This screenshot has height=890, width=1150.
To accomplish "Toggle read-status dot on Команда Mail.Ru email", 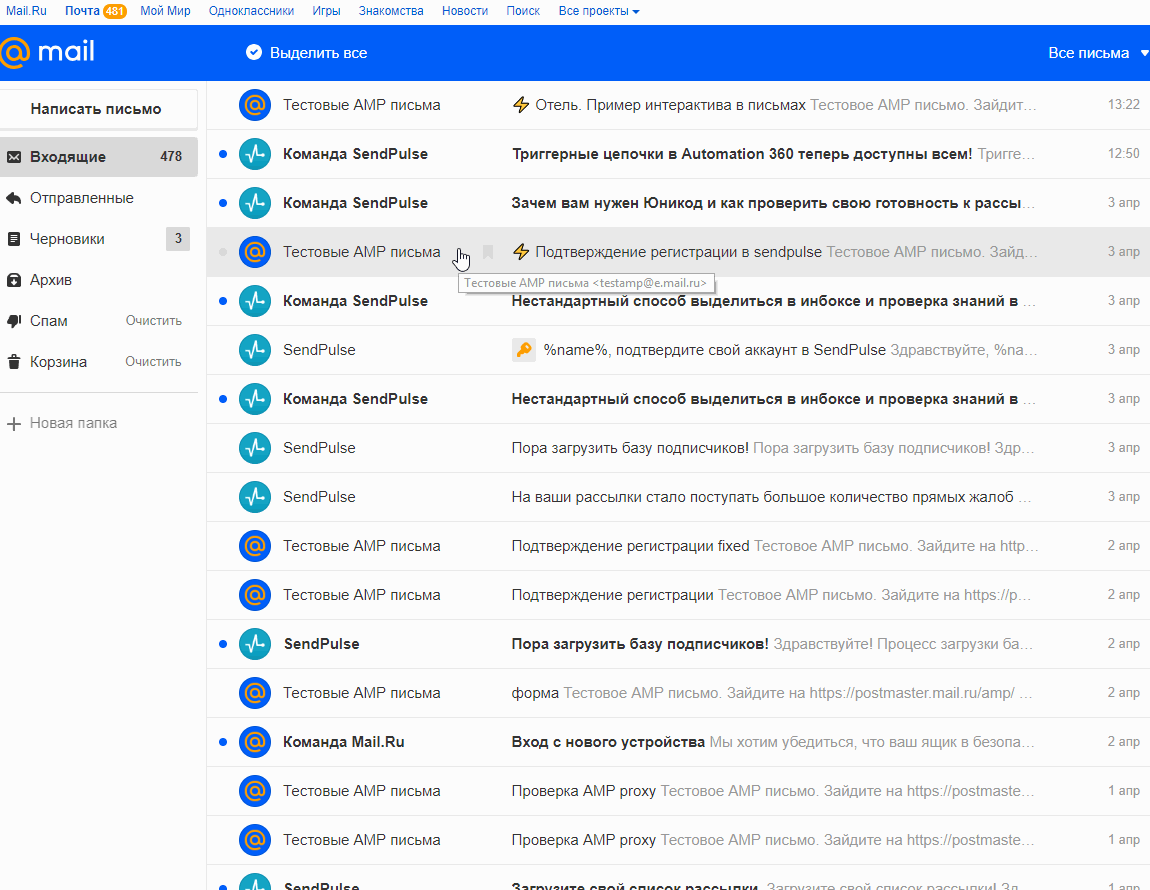I will point(223,742).
